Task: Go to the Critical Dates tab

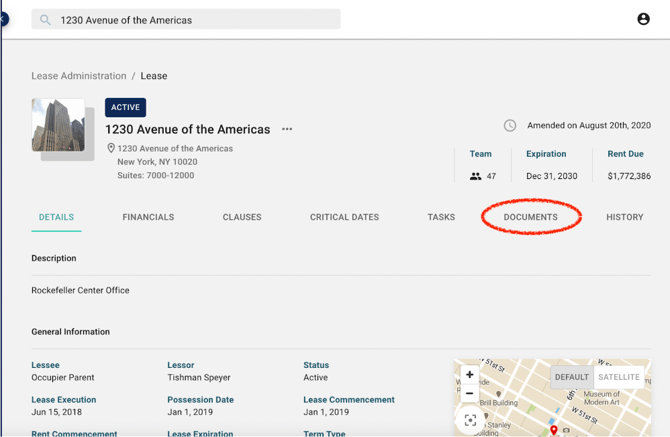Action: (x=344, y=217)
